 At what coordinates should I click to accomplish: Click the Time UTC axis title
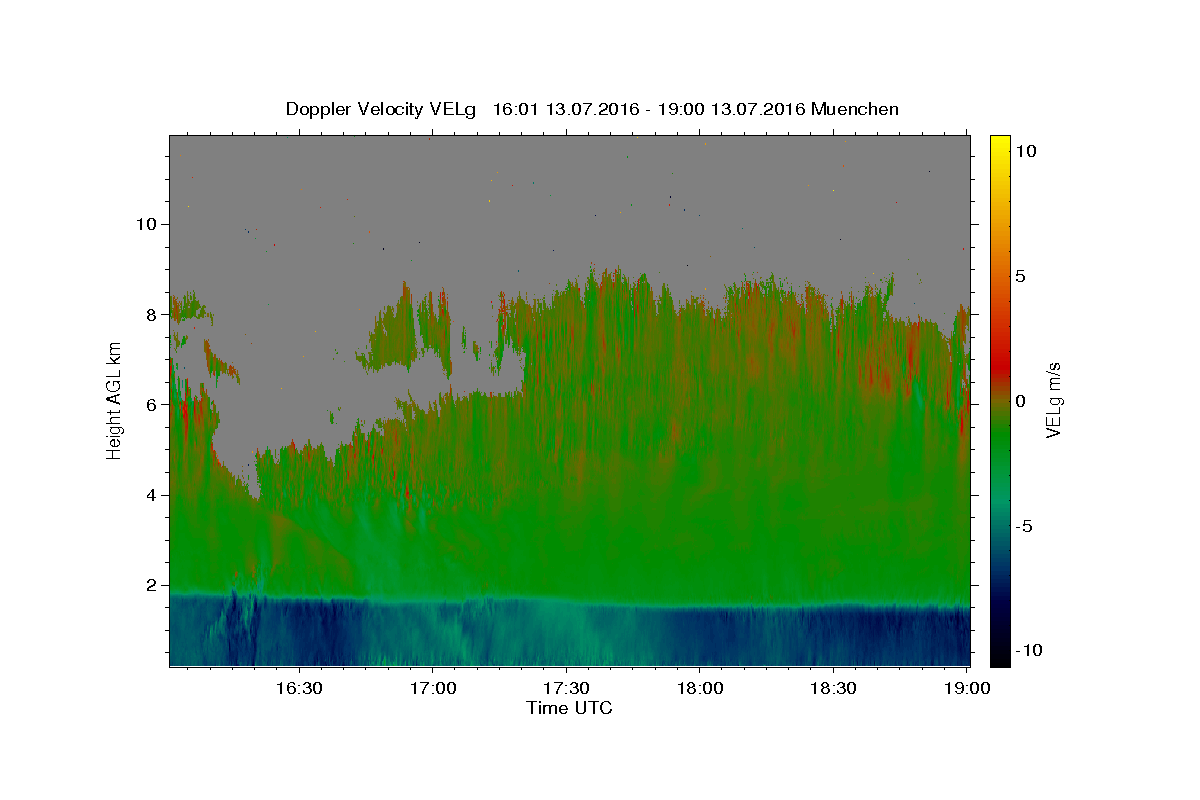click(569, 708)
